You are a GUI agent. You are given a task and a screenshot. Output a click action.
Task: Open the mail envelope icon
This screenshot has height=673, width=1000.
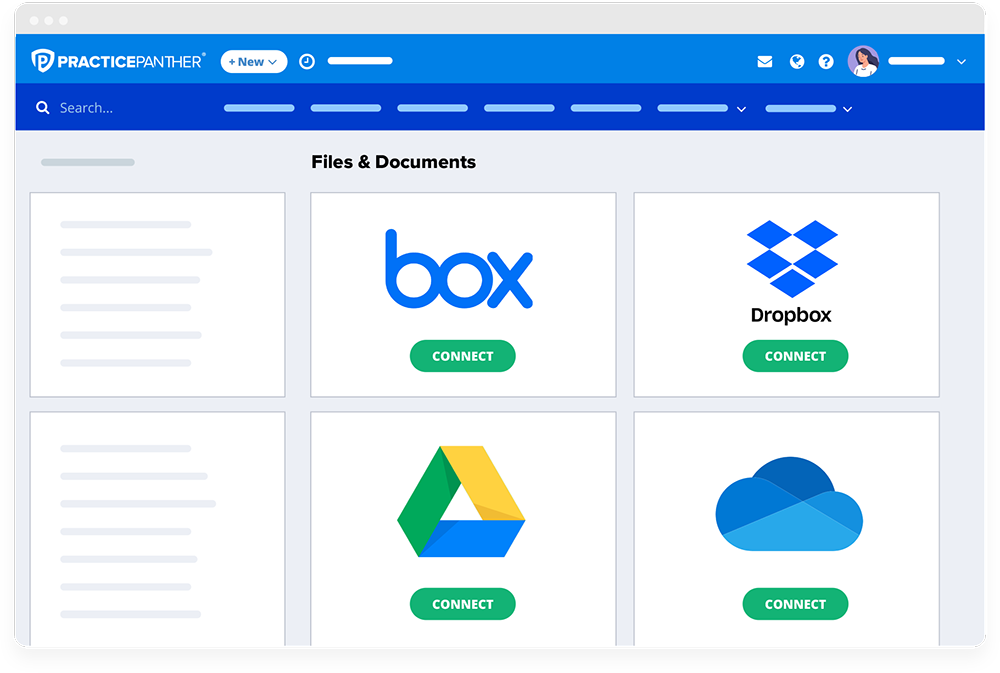click(x=765, y=62)
